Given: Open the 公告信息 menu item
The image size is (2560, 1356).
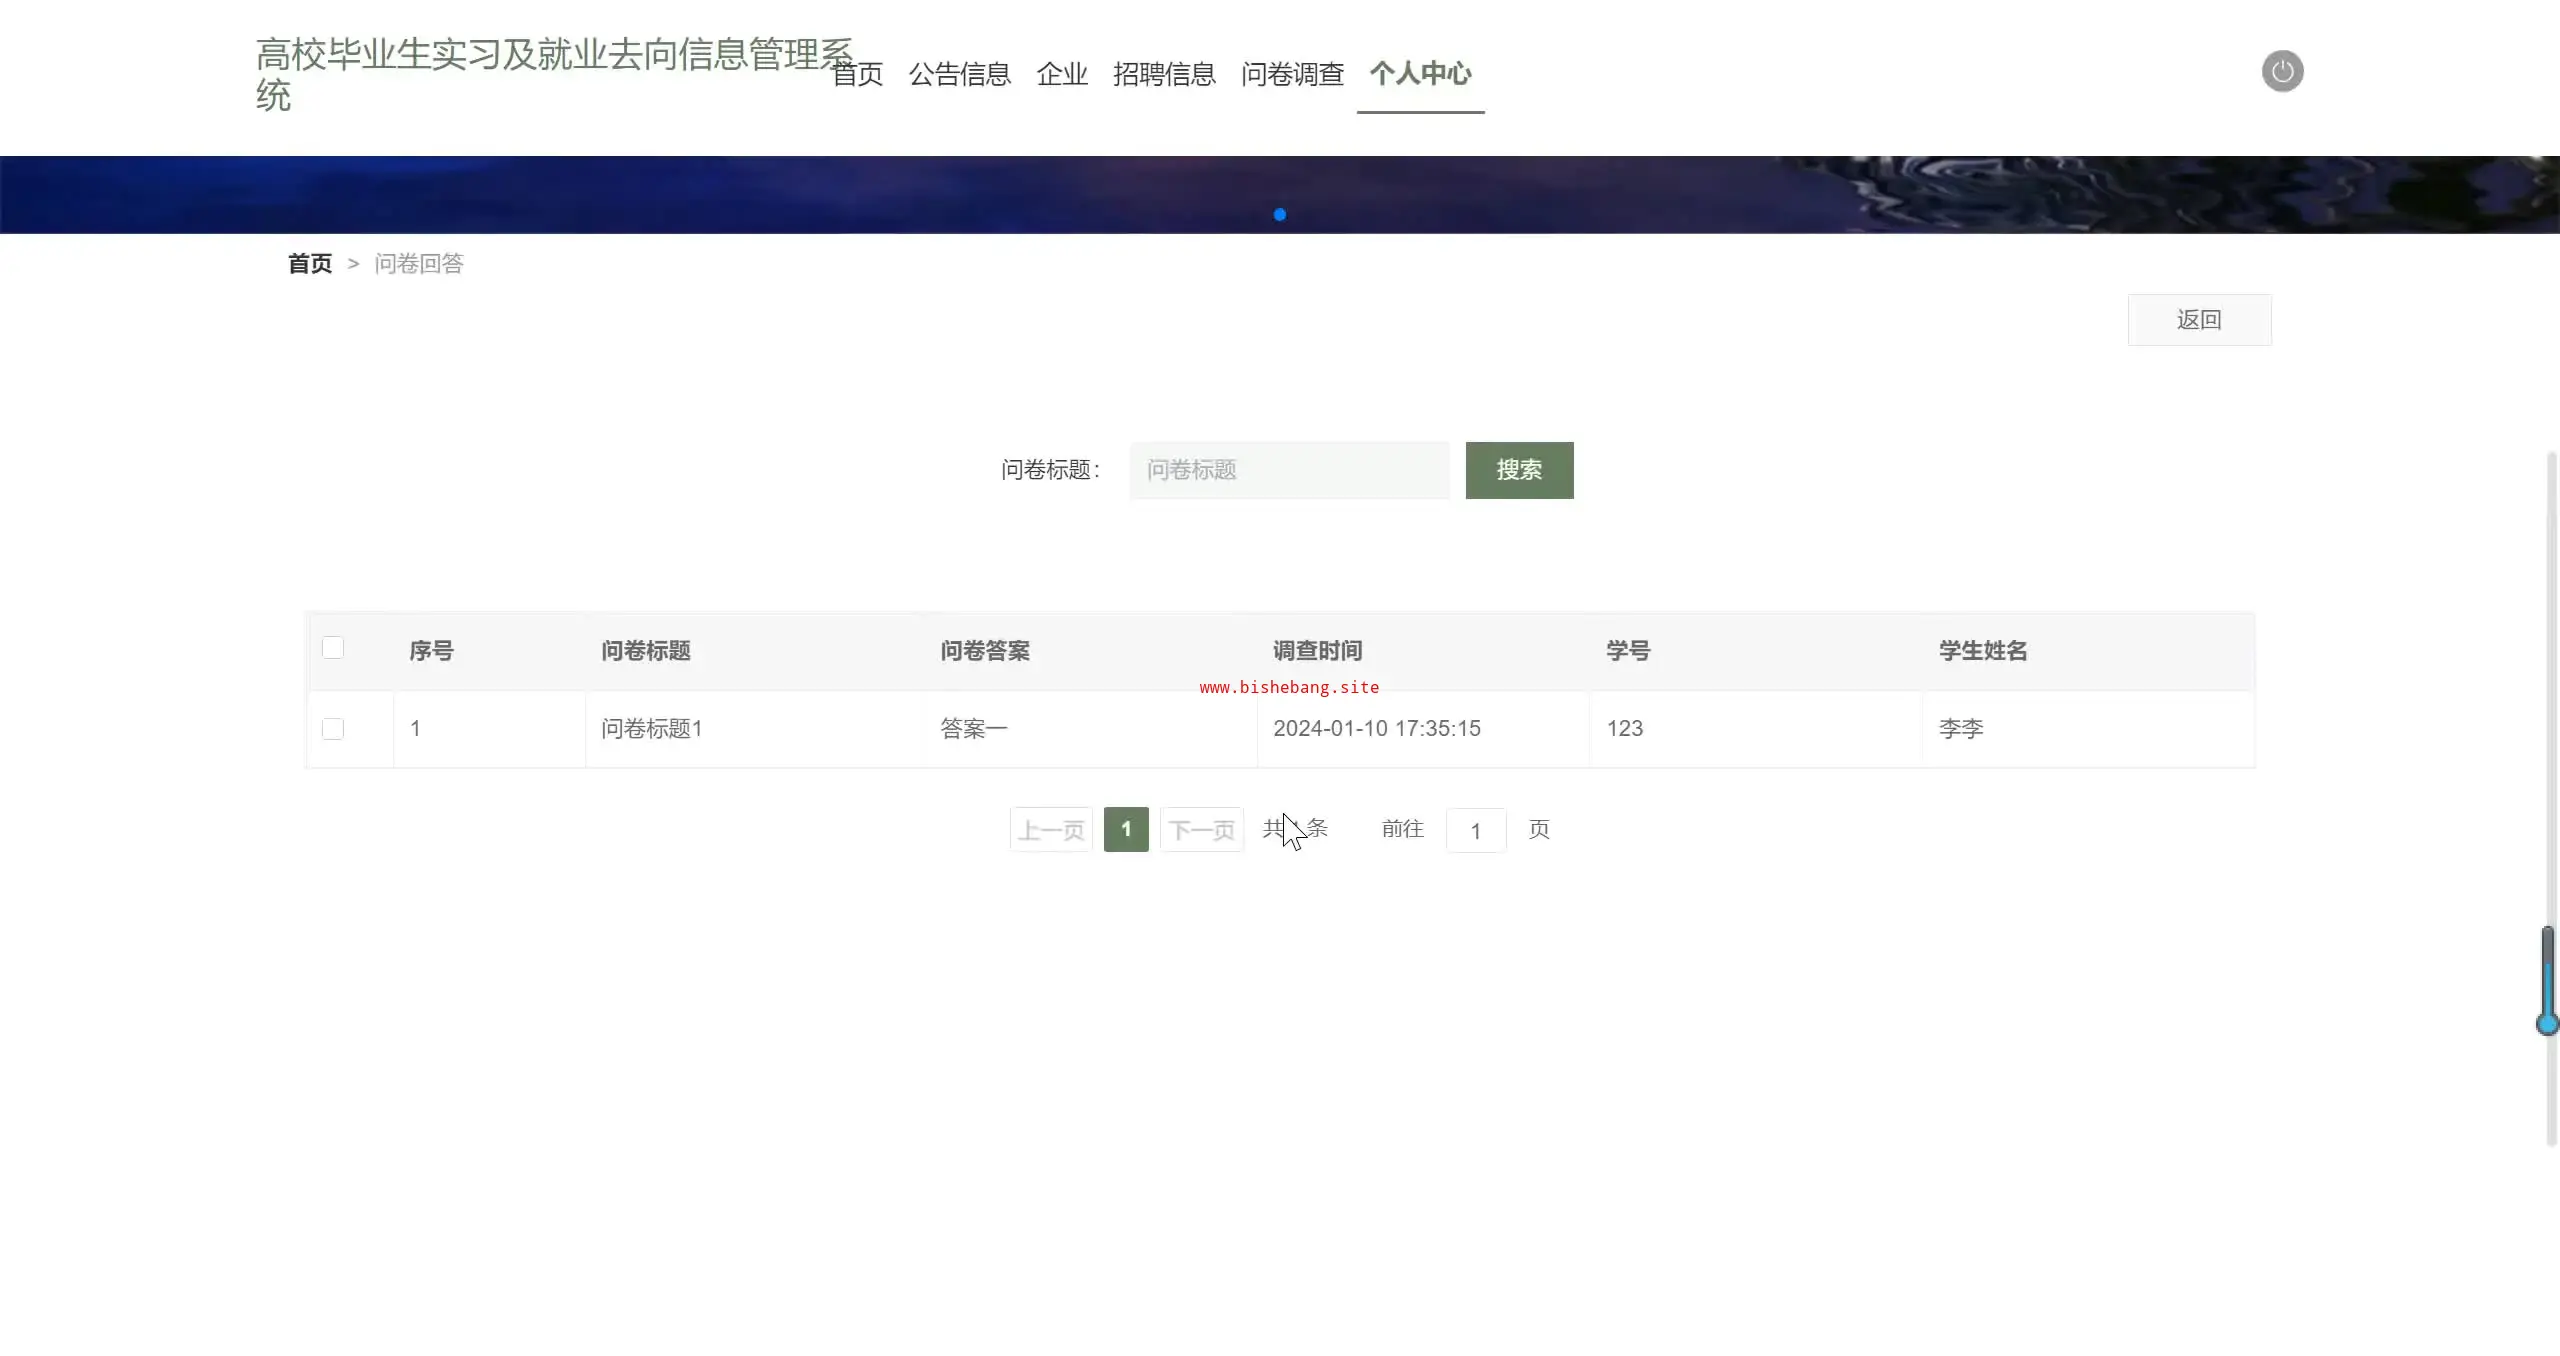Looking at the screenshot, I should click(959, 74).
